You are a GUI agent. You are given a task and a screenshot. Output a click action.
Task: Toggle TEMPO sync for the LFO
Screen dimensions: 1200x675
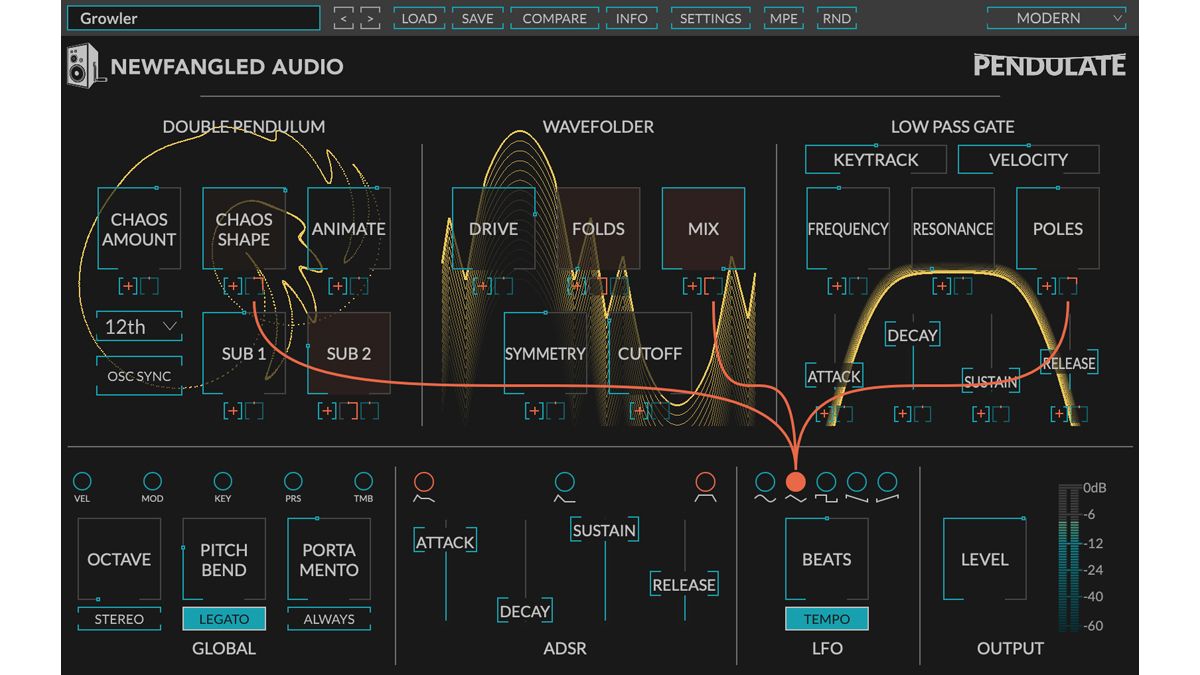(x=827, y=619)
